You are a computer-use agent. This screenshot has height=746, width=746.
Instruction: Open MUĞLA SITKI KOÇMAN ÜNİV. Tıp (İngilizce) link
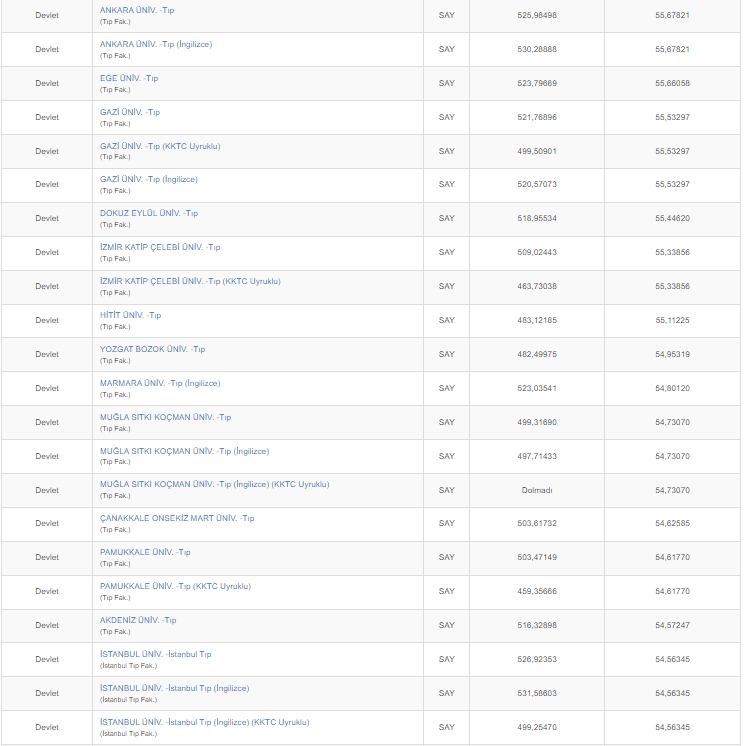pyautogui.click(x=184, y=451)
